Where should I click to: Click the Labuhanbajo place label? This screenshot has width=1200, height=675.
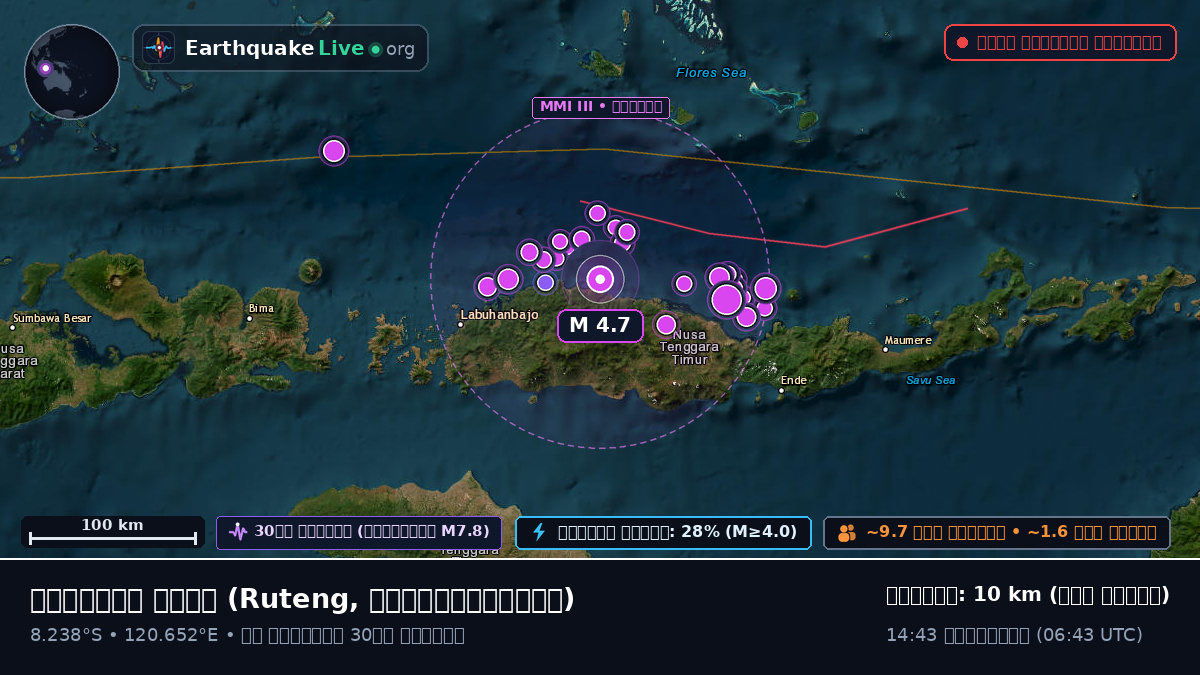499,315
